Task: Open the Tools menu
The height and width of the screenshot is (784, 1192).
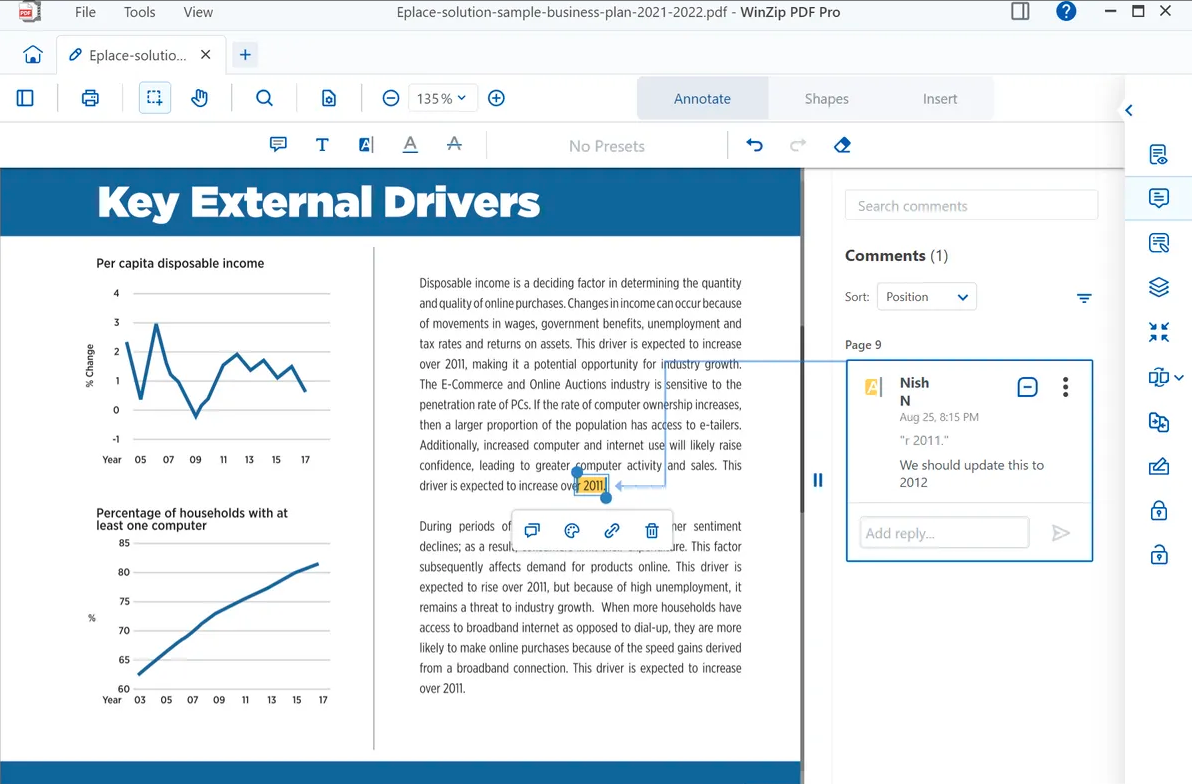Action: pyautogui.click(x=139, y=12)
